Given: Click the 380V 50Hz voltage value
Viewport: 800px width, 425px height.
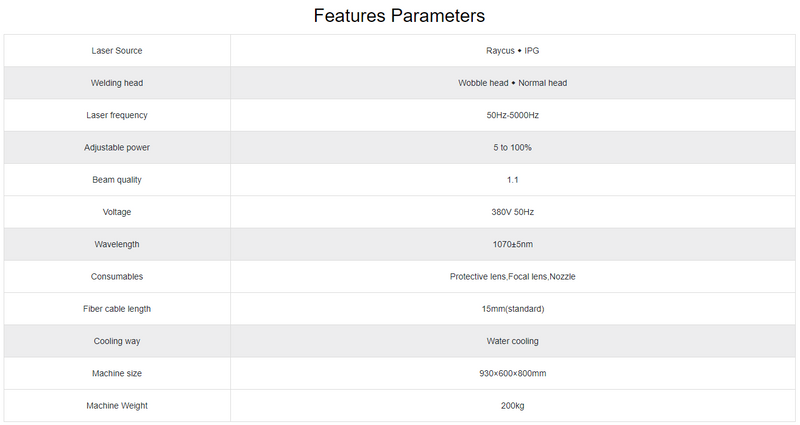Looking at the screenshot, I should click(x=513, y=212).
